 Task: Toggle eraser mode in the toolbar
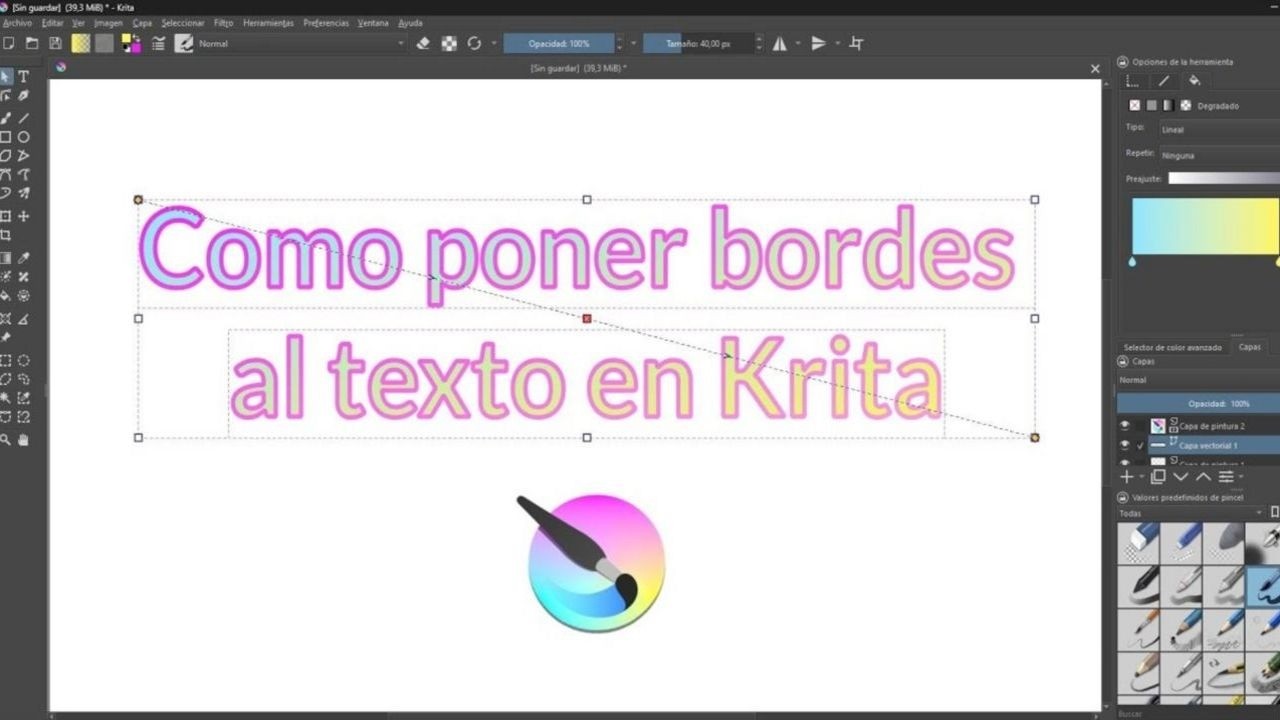tap(422, 43)
